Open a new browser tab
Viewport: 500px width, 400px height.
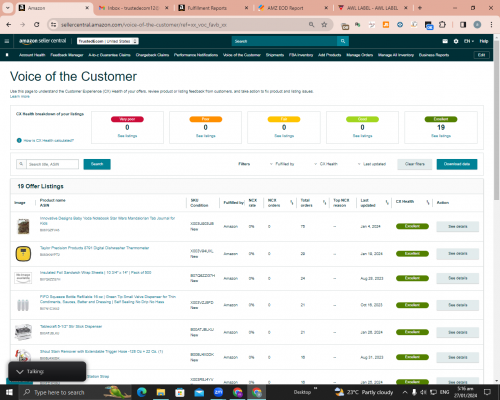[420, 8]
